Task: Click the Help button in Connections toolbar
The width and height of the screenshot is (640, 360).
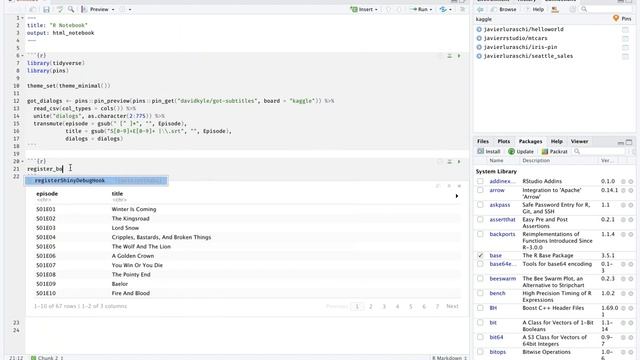Action: 534,9
